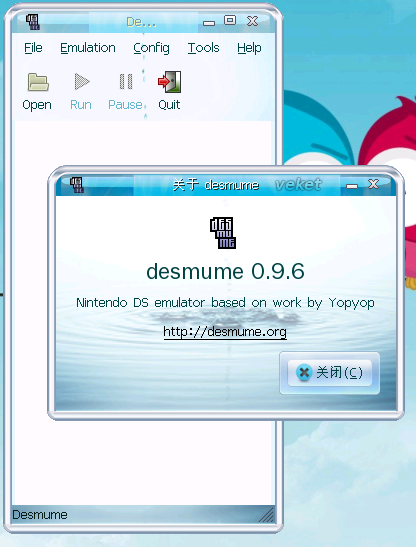The image size is (416, 547).
Task: Click the '关于 desmume' dialog title
Action: pos(216,185)
